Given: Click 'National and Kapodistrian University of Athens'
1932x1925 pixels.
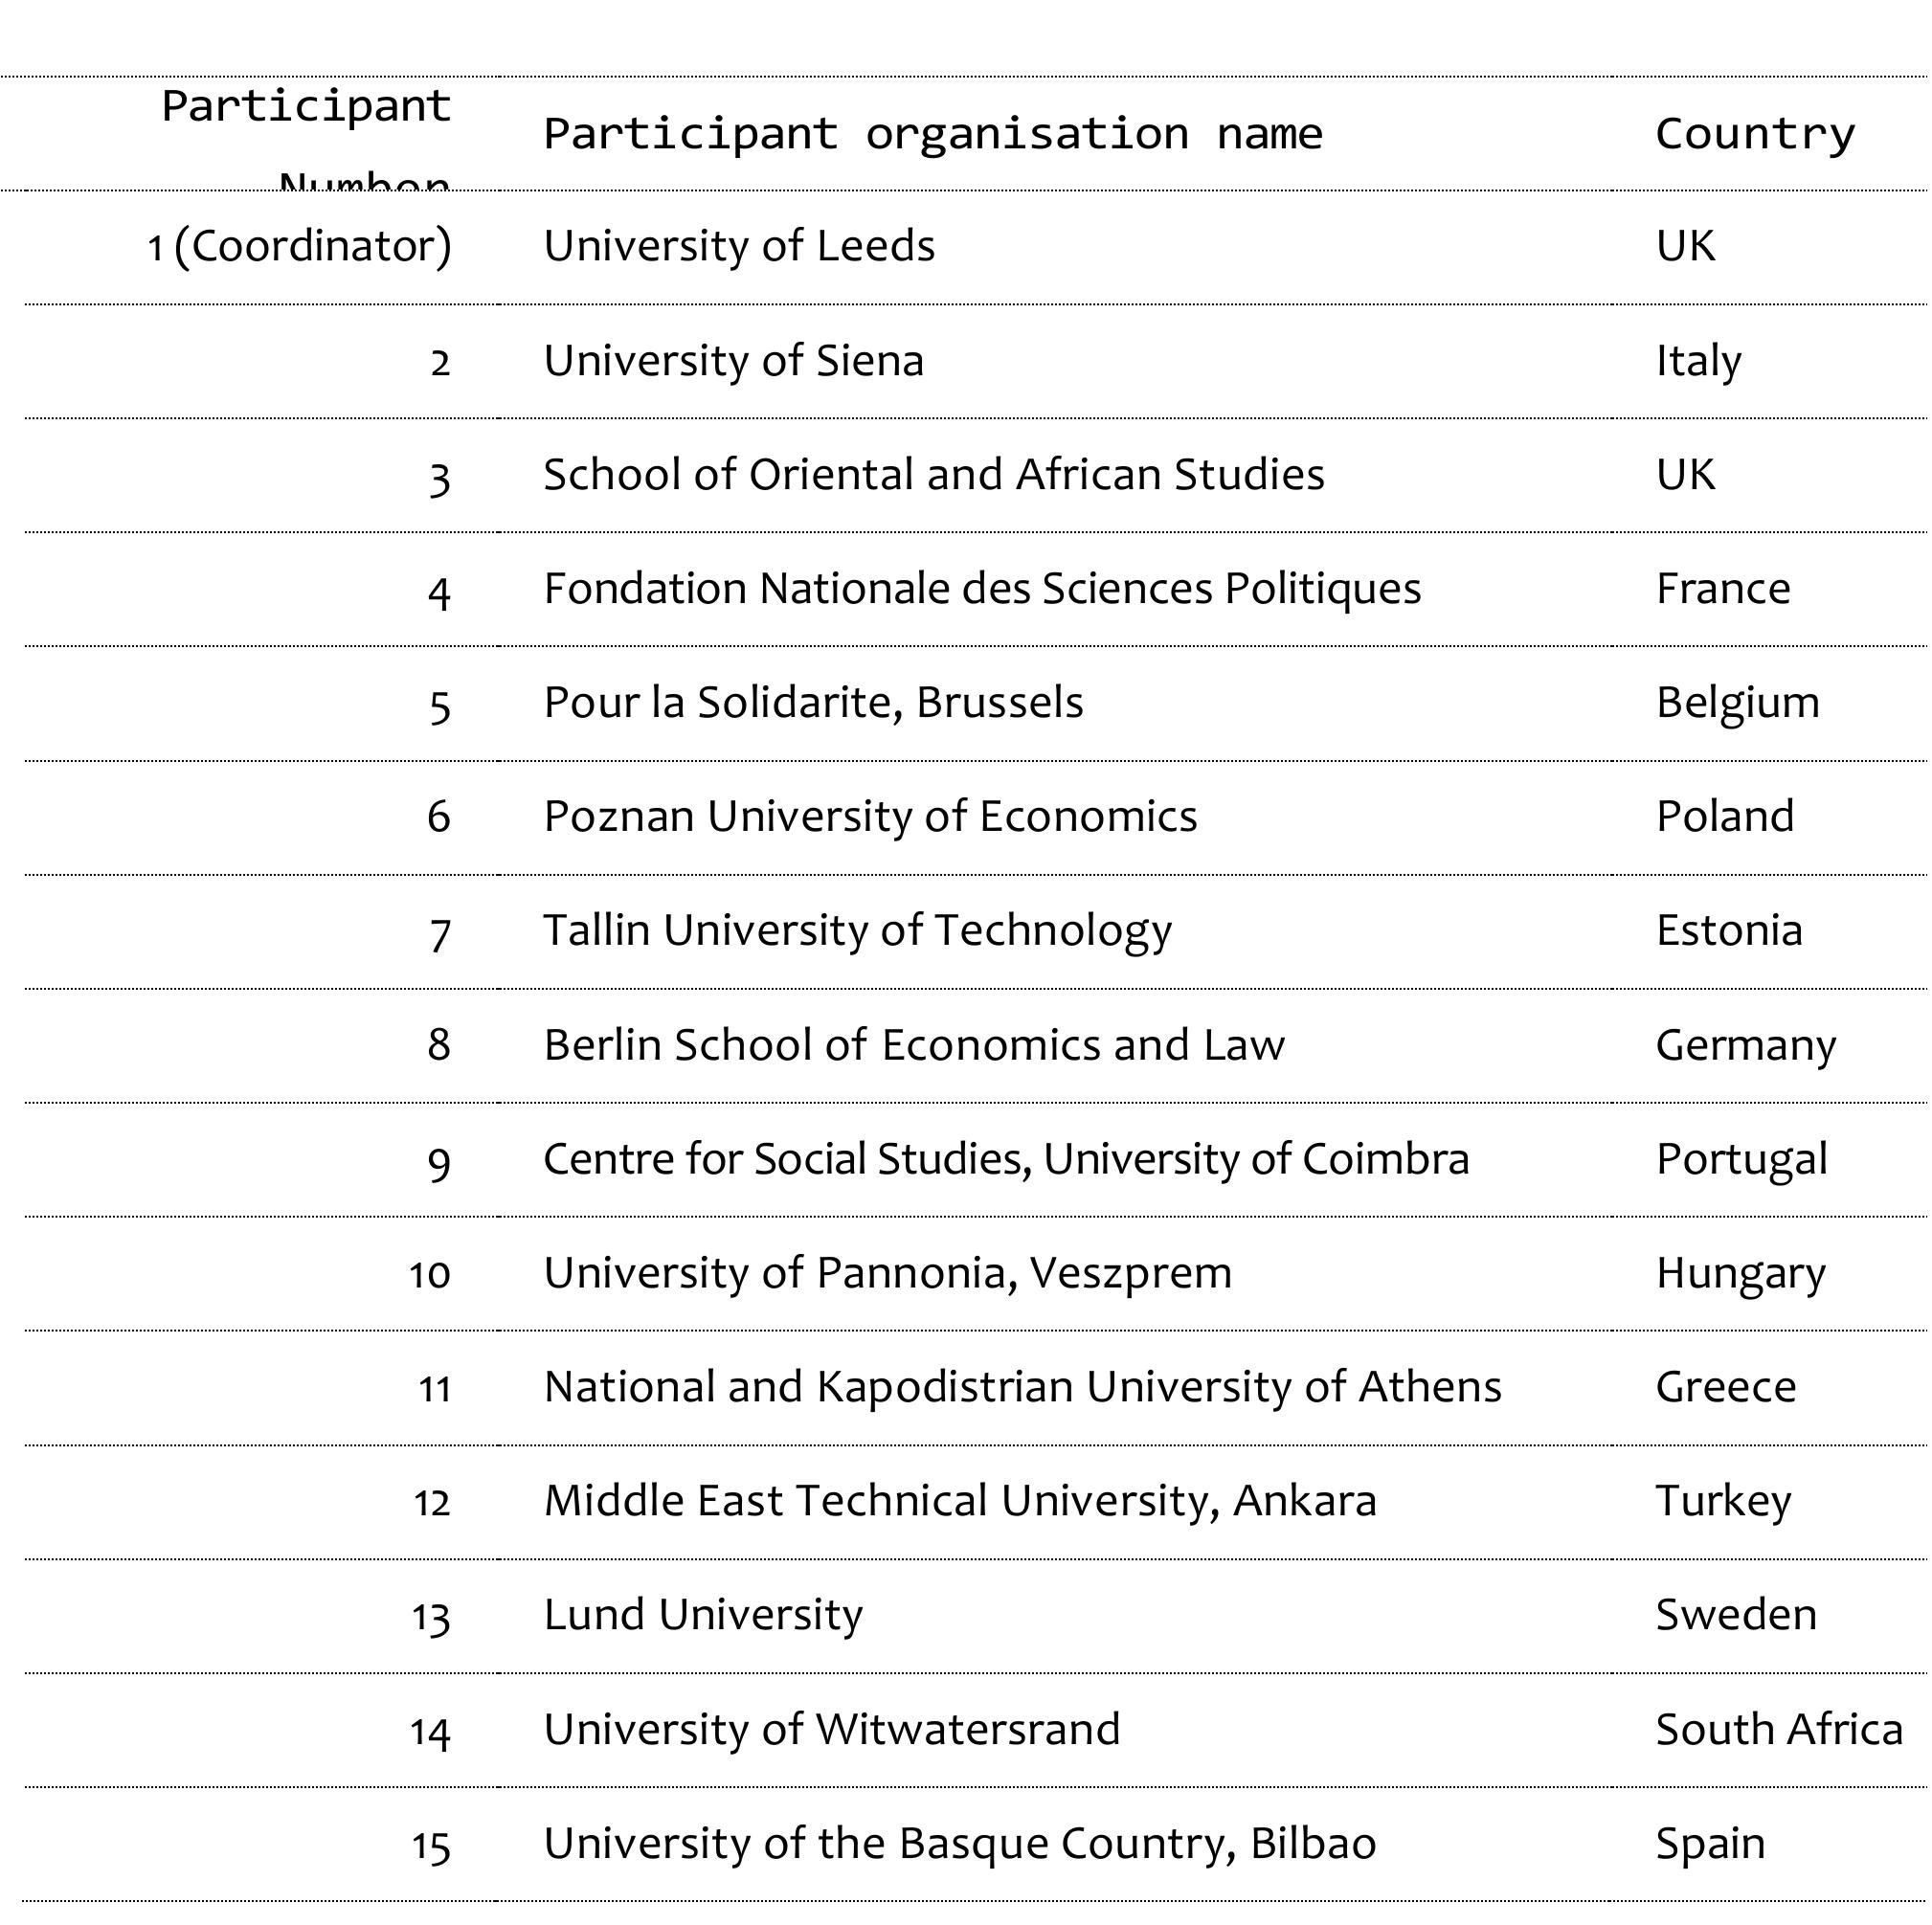Looking at the screenshot, I should pyautogui.click(x=1022, y=1388).
